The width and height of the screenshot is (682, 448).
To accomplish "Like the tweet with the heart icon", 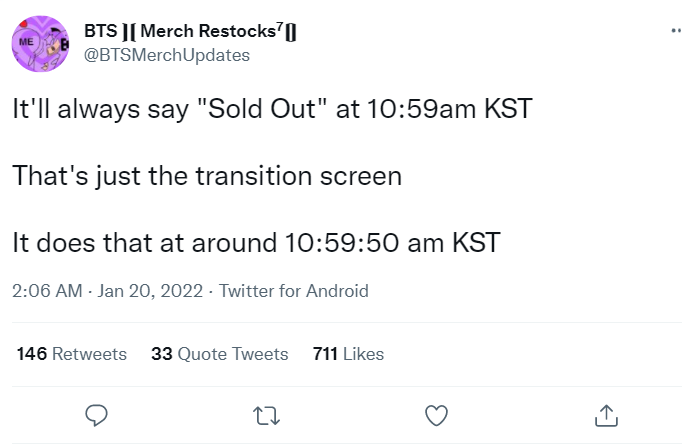I will pyautogui.click(x=436, y=415).
